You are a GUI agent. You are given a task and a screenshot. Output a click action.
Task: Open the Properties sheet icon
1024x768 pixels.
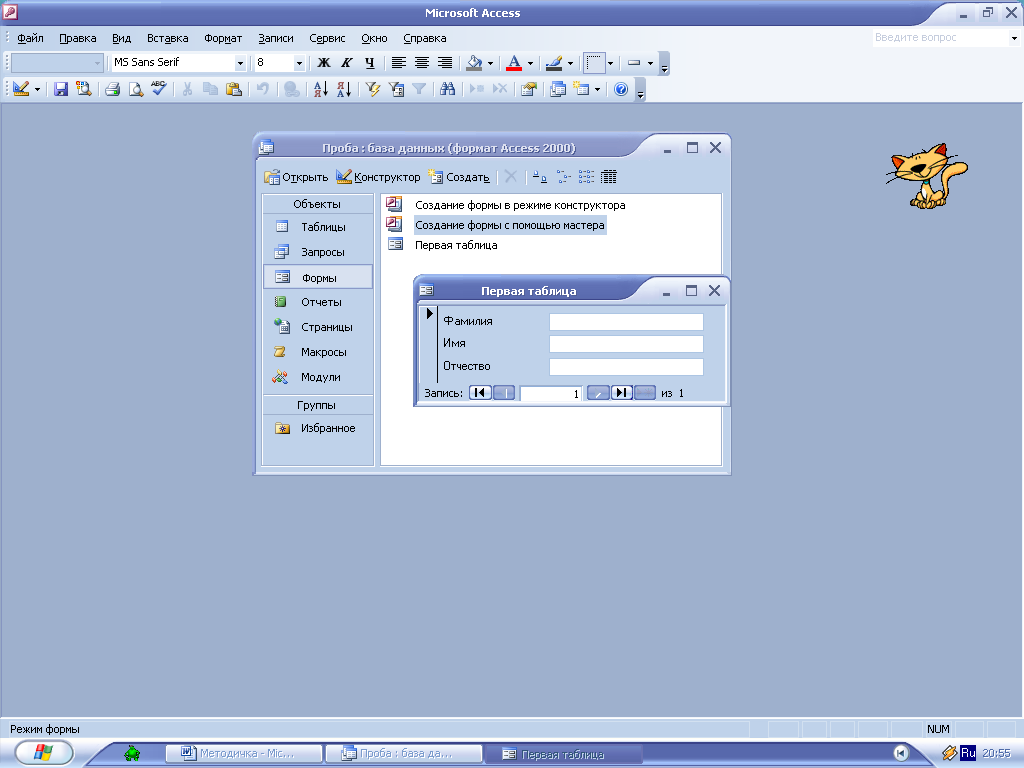pos(528,89)
